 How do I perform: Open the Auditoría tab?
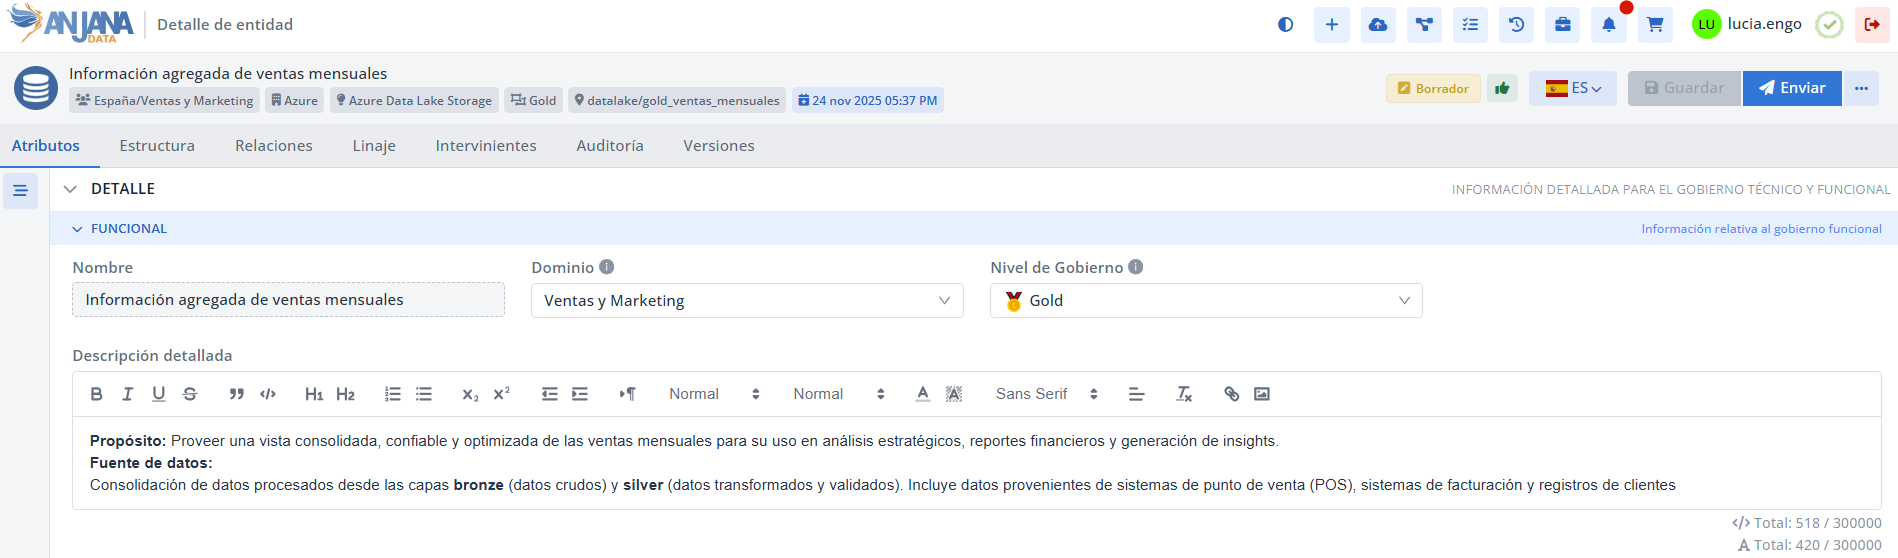click(x=609, y=146)
